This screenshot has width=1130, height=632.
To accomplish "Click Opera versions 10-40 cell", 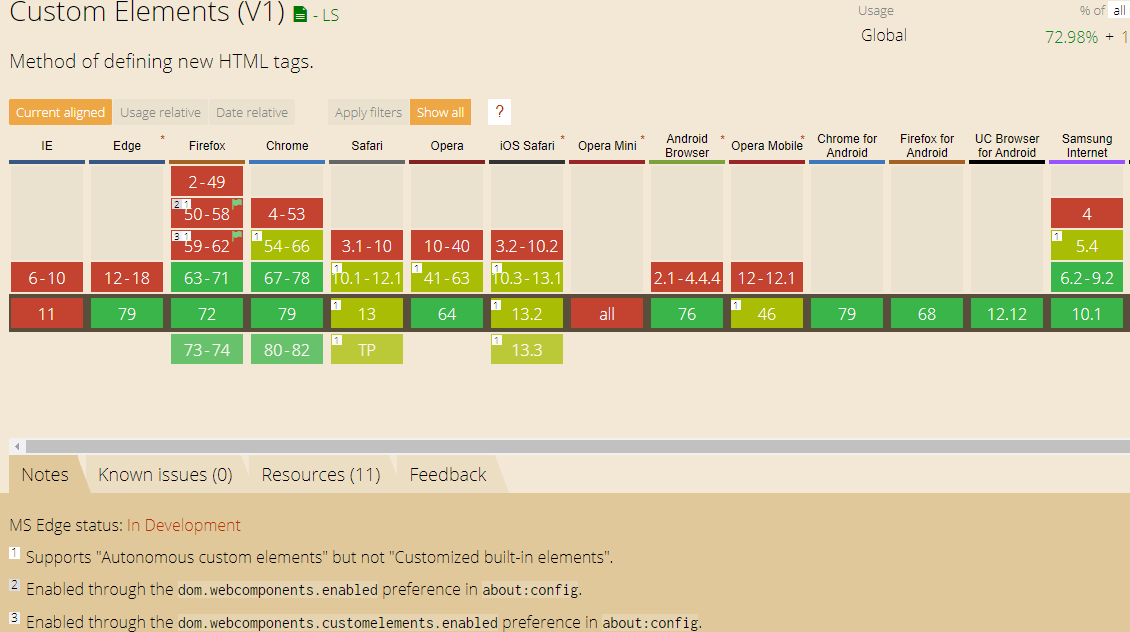I will point(447,245).
